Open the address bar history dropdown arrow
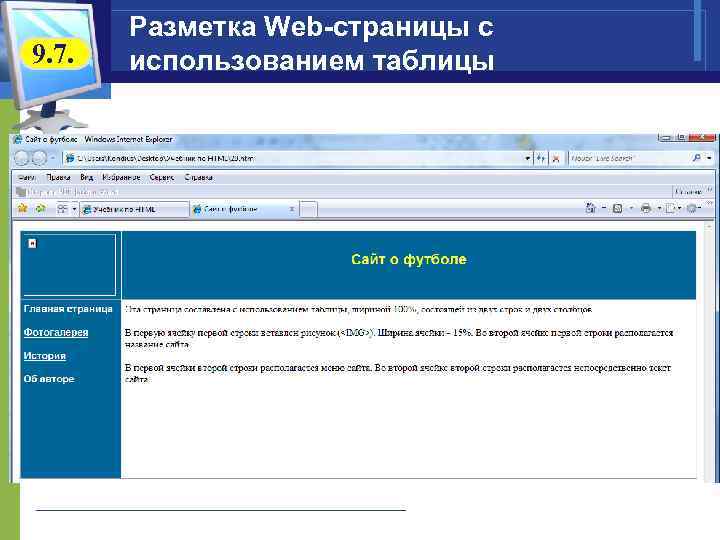This screenshot has height=540, width=720. [x=528, y=158]
